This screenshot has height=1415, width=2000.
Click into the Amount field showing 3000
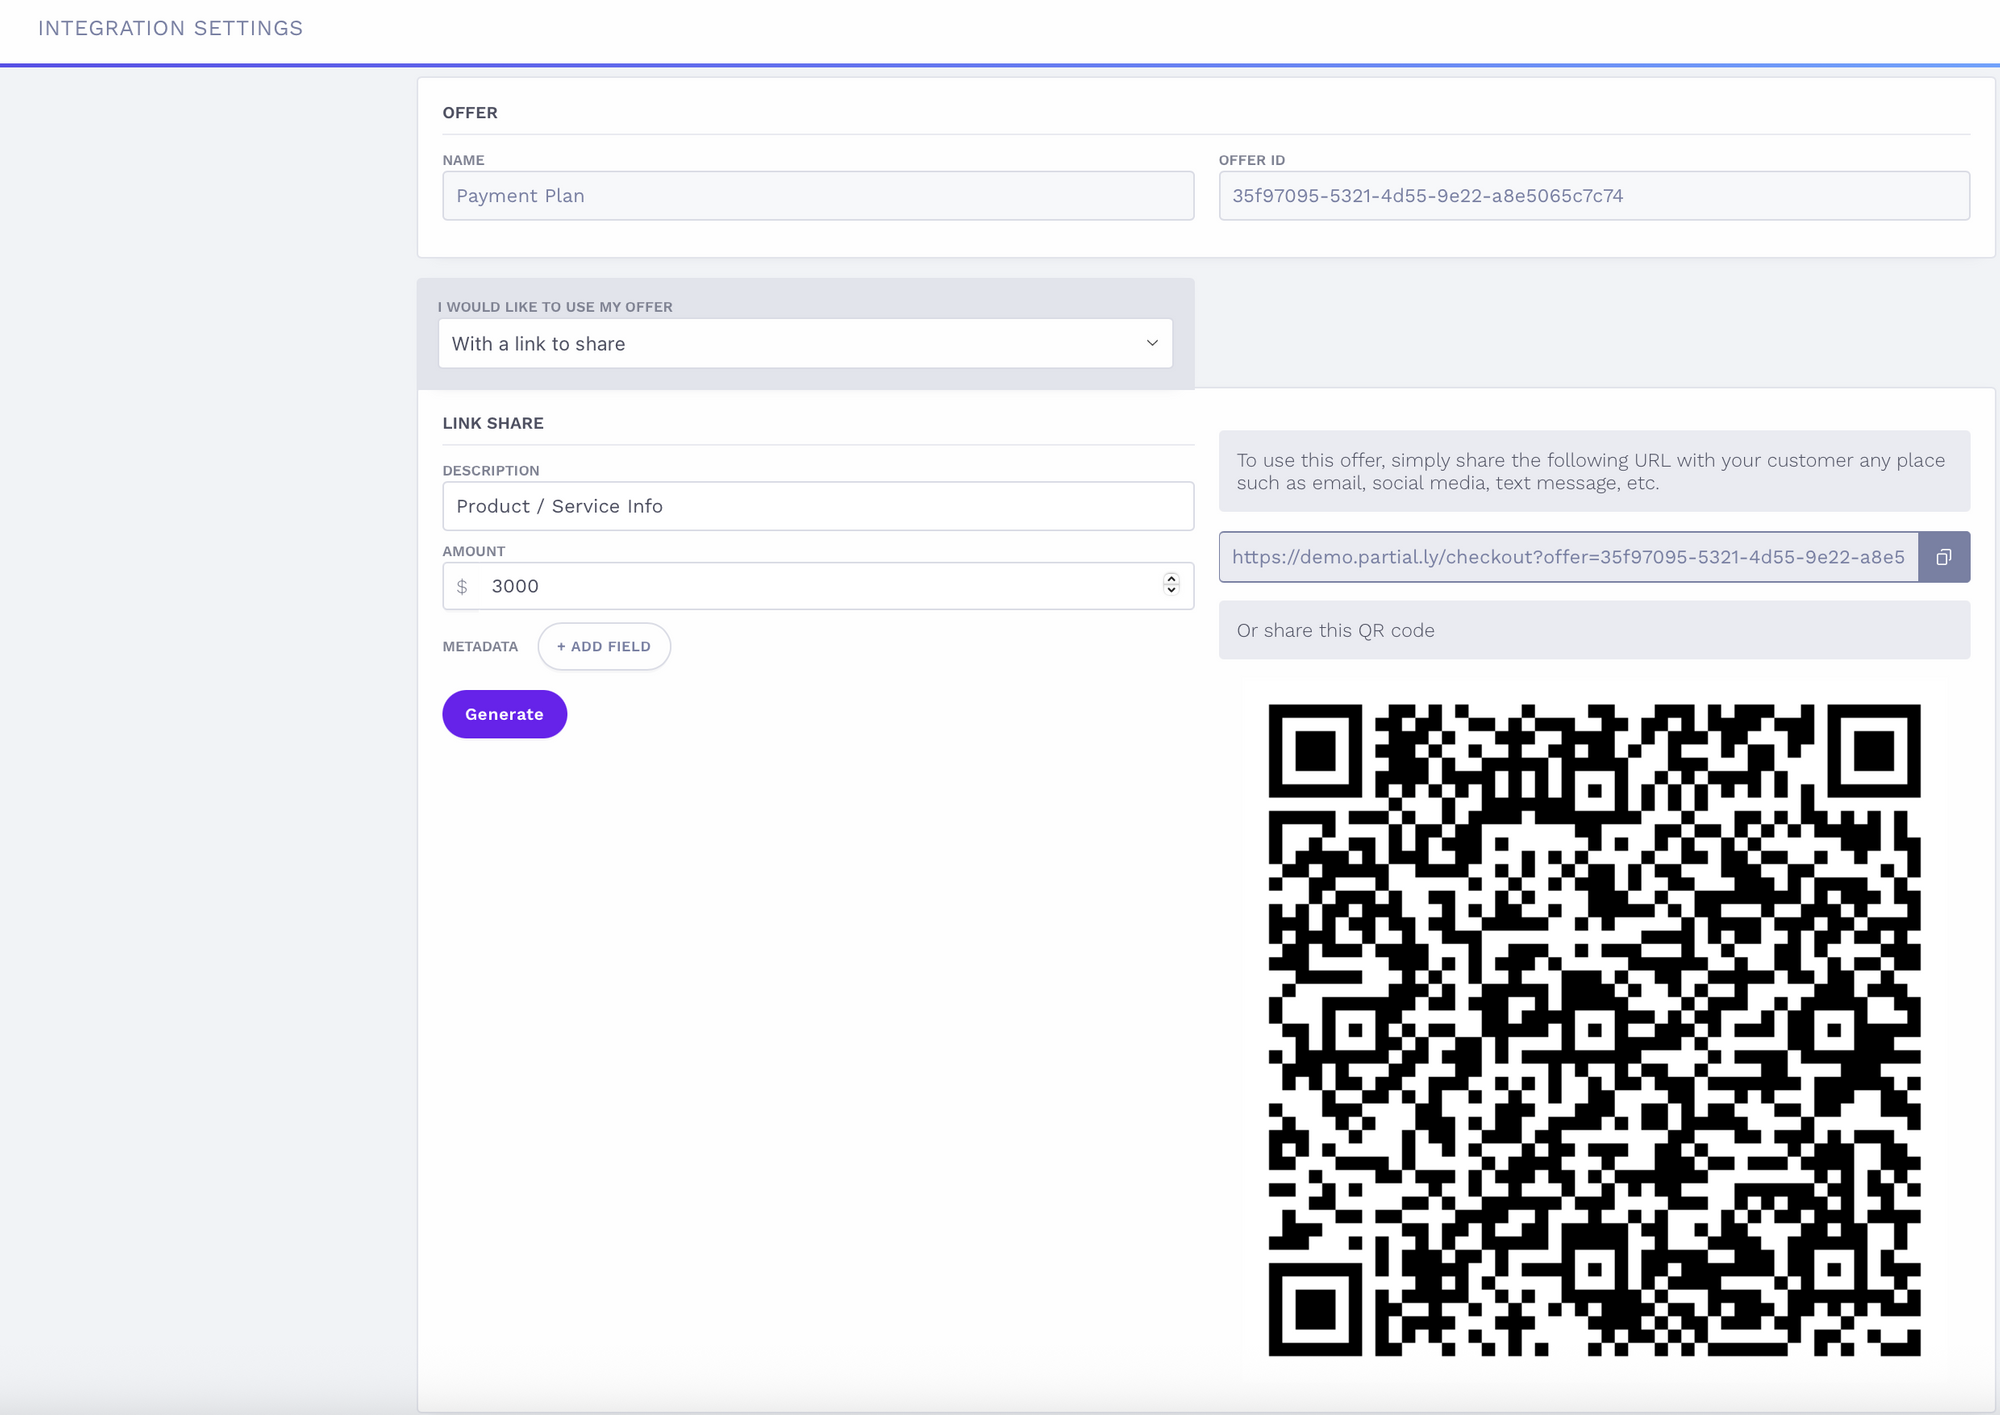coord(818,586)
